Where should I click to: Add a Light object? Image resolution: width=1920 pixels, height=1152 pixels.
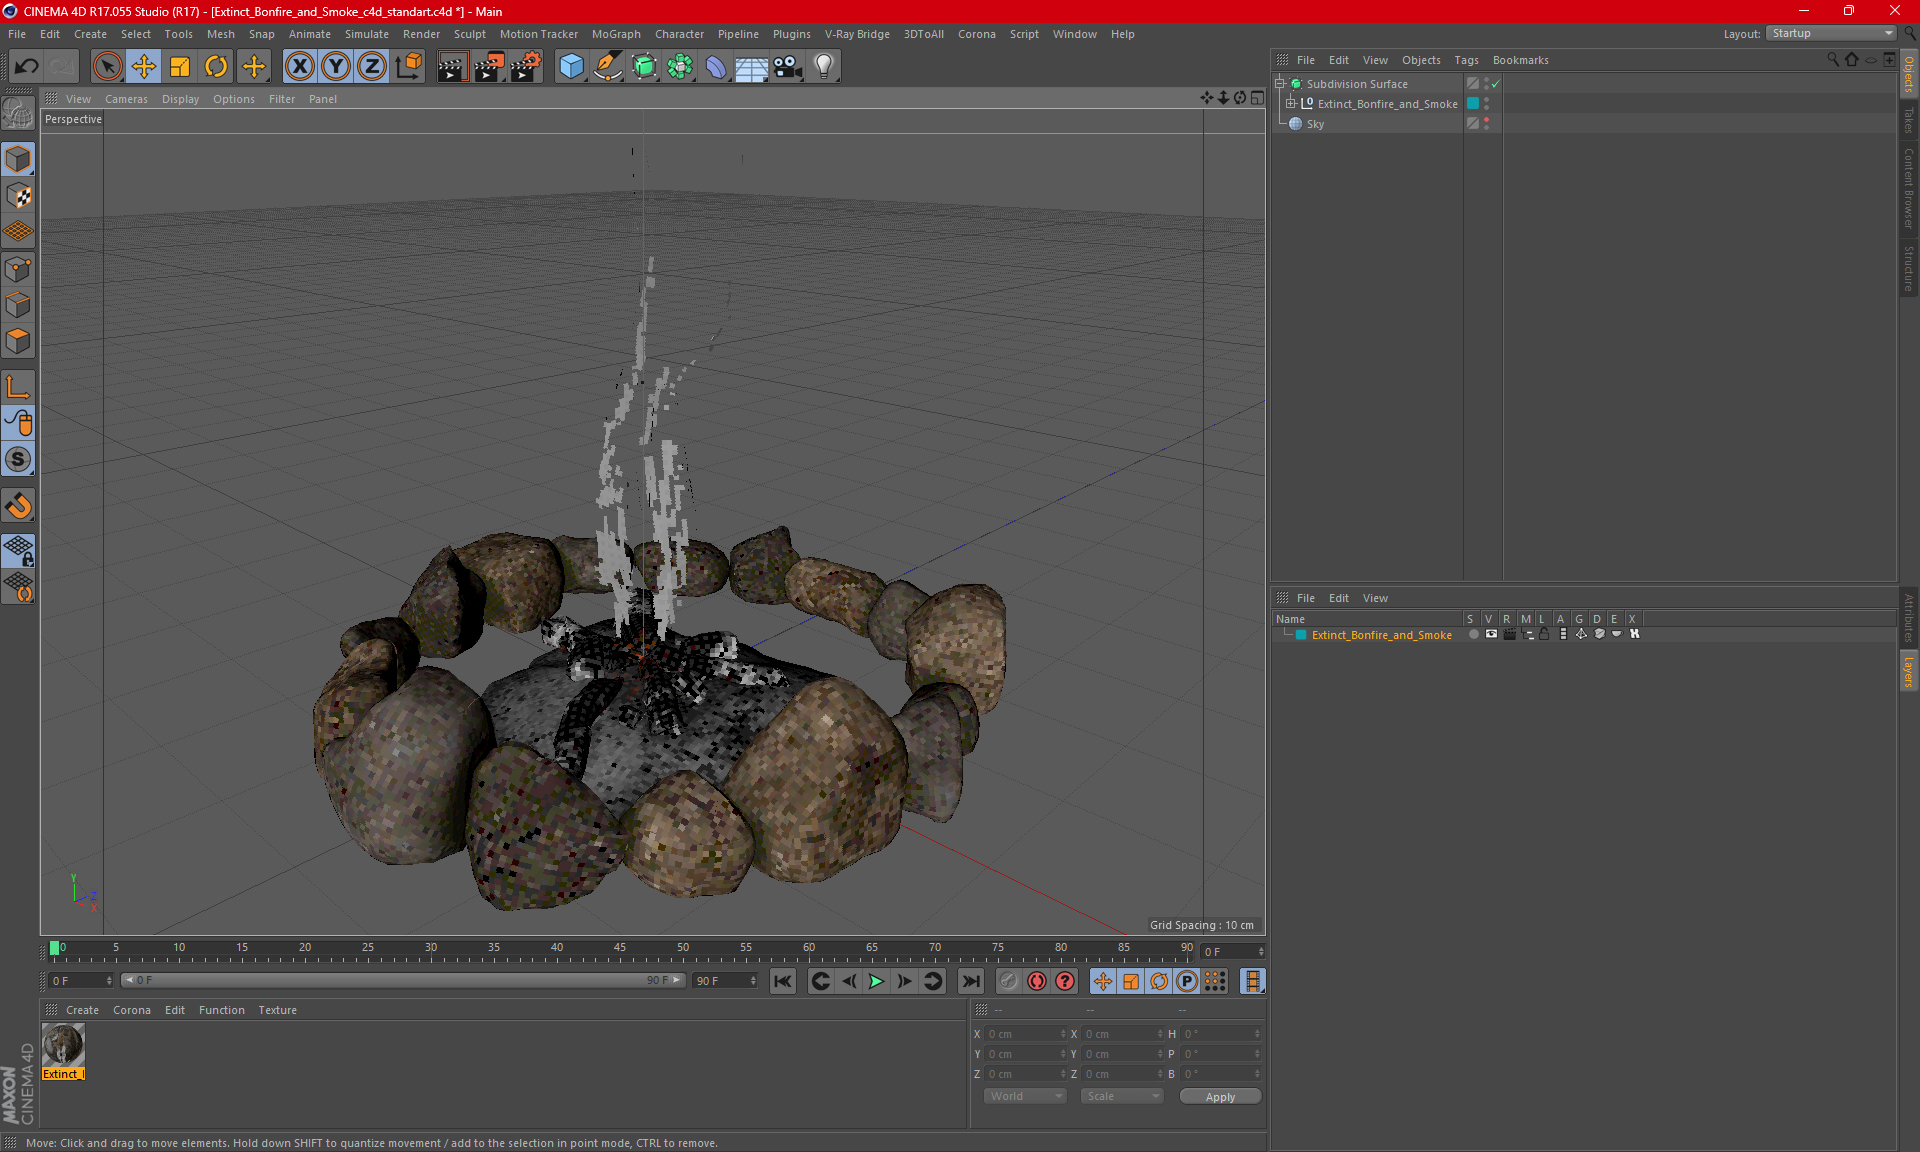point(823,66)
